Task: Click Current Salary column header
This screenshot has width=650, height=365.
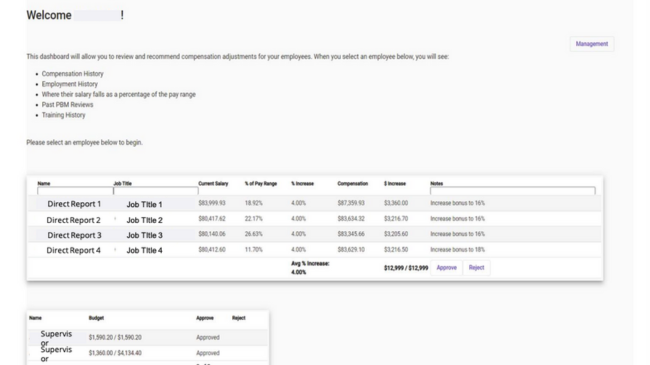Action: click(213, 183)
